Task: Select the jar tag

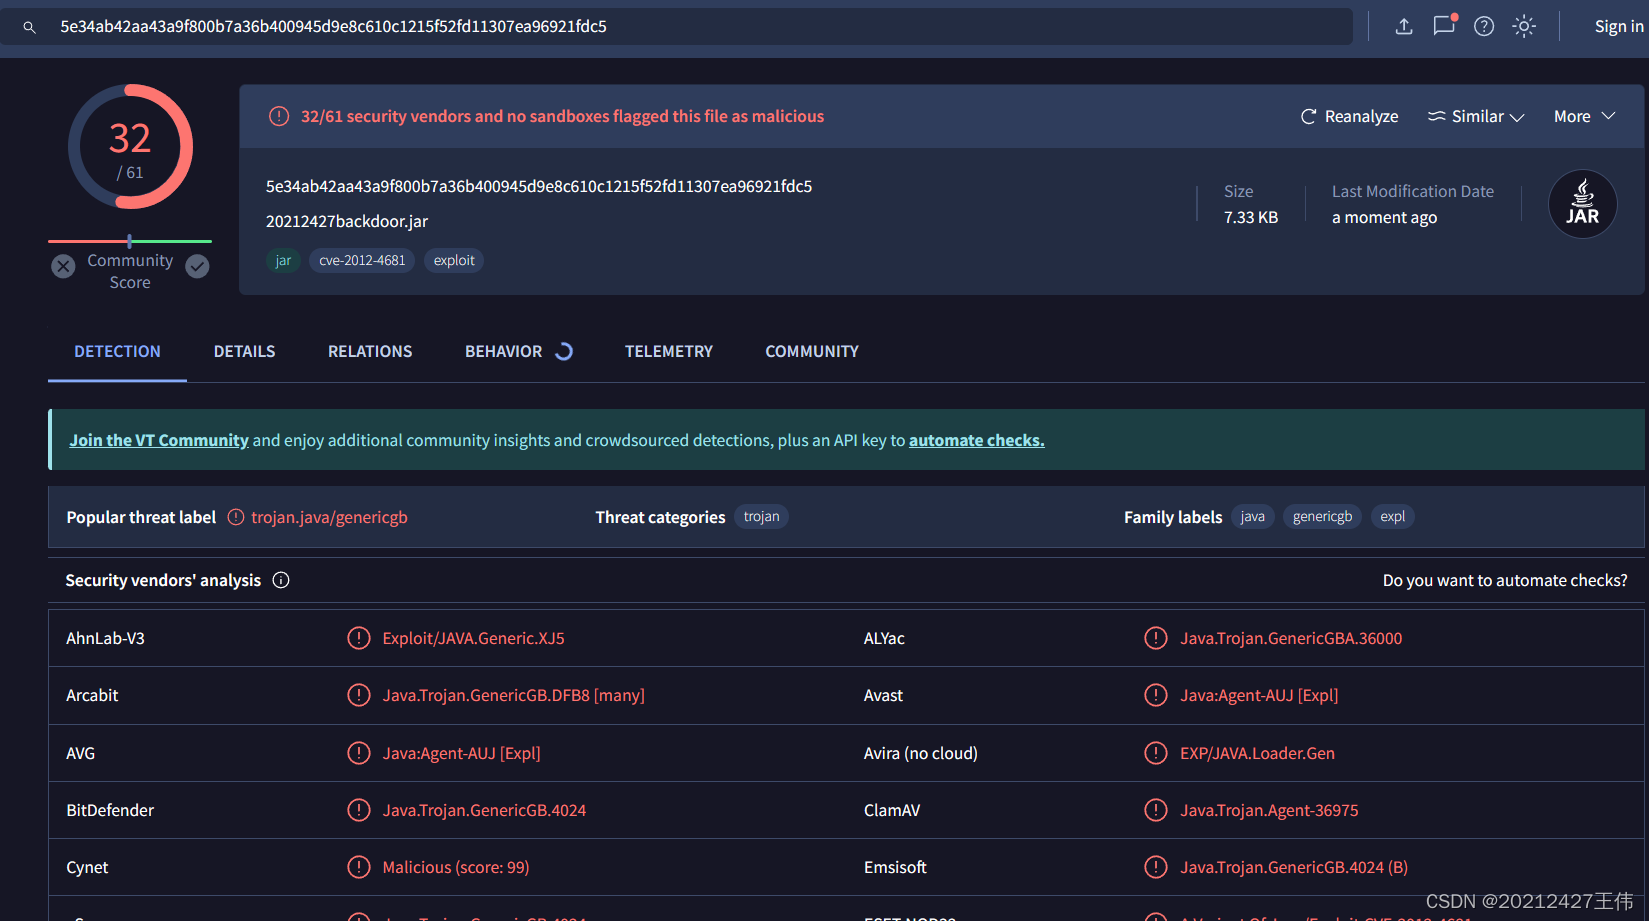Action: [283, 260]
